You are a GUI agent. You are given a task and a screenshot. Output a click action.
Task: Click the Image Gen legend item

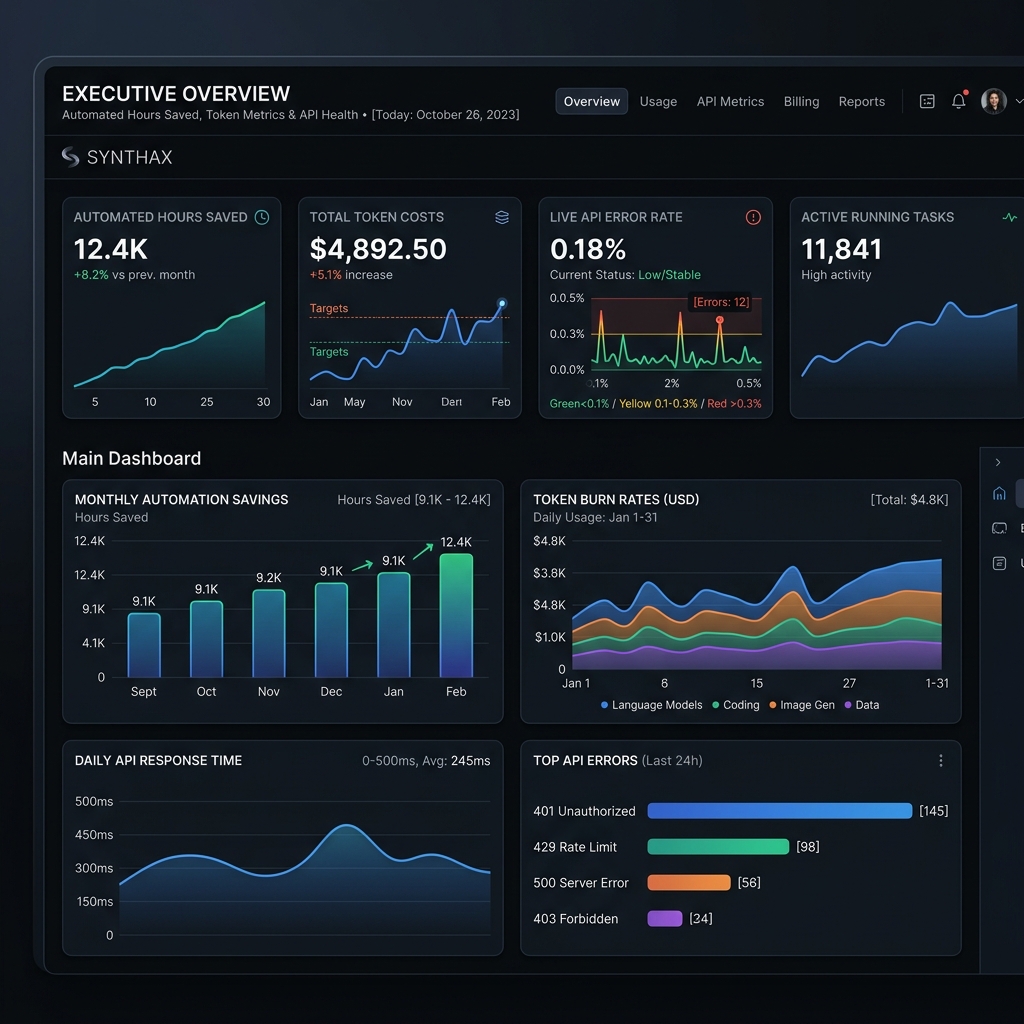click(801, 705)
